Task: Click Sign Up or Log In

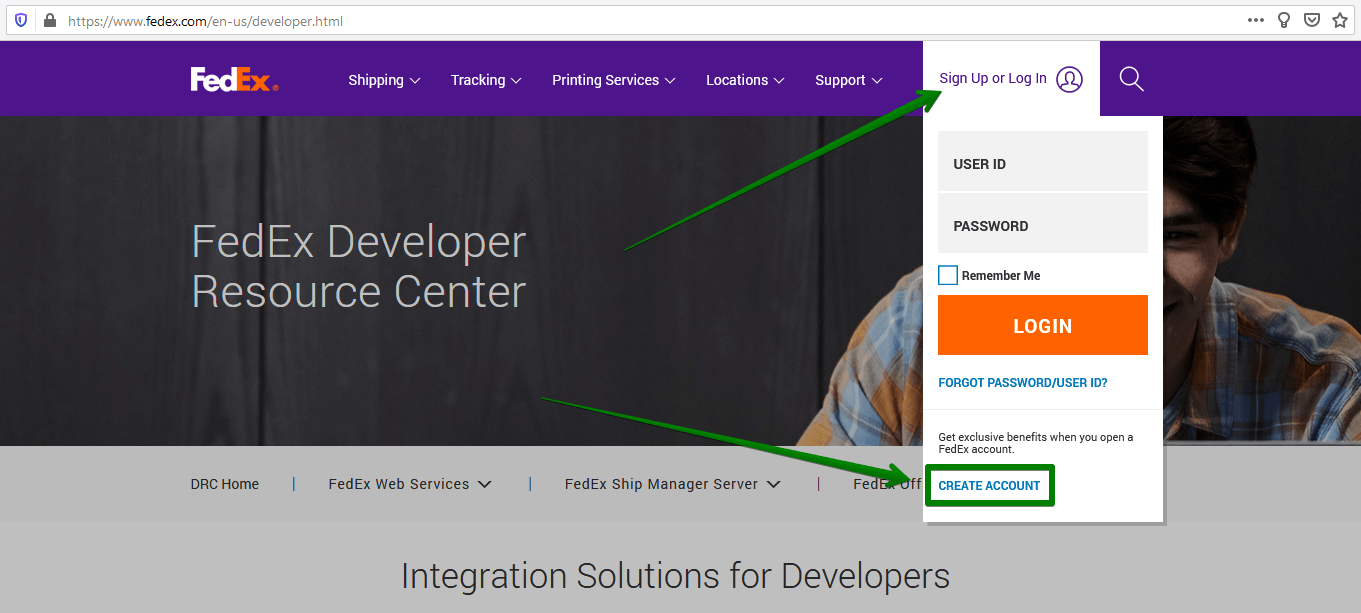Action: (993, 78)
